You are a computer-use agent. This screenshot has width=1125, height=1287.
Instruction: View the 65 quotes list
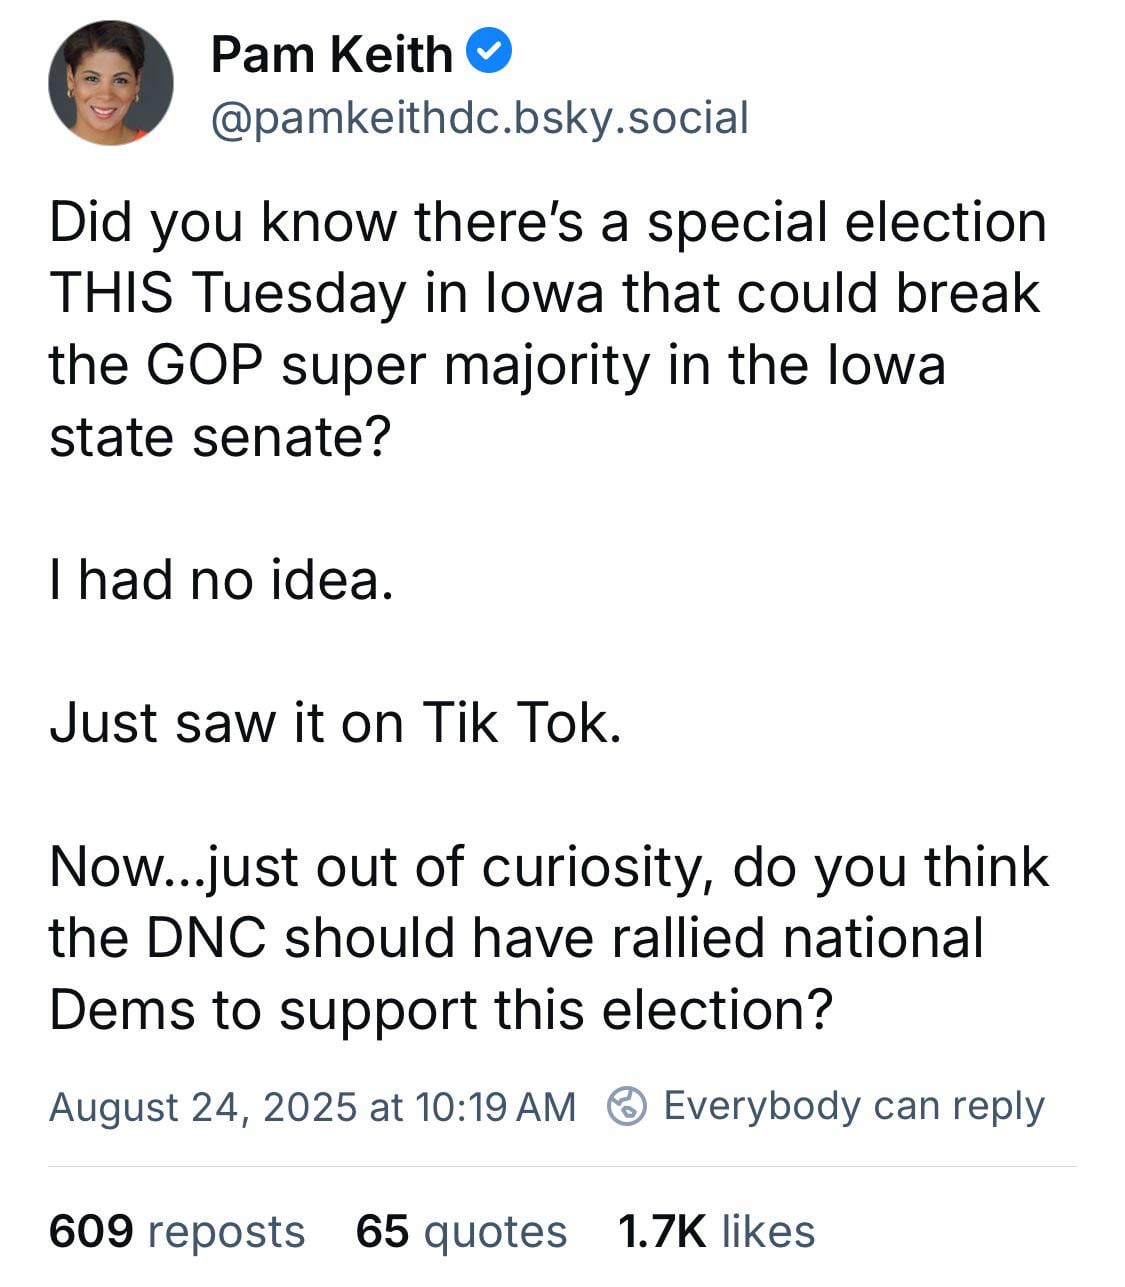point(461,1231)
